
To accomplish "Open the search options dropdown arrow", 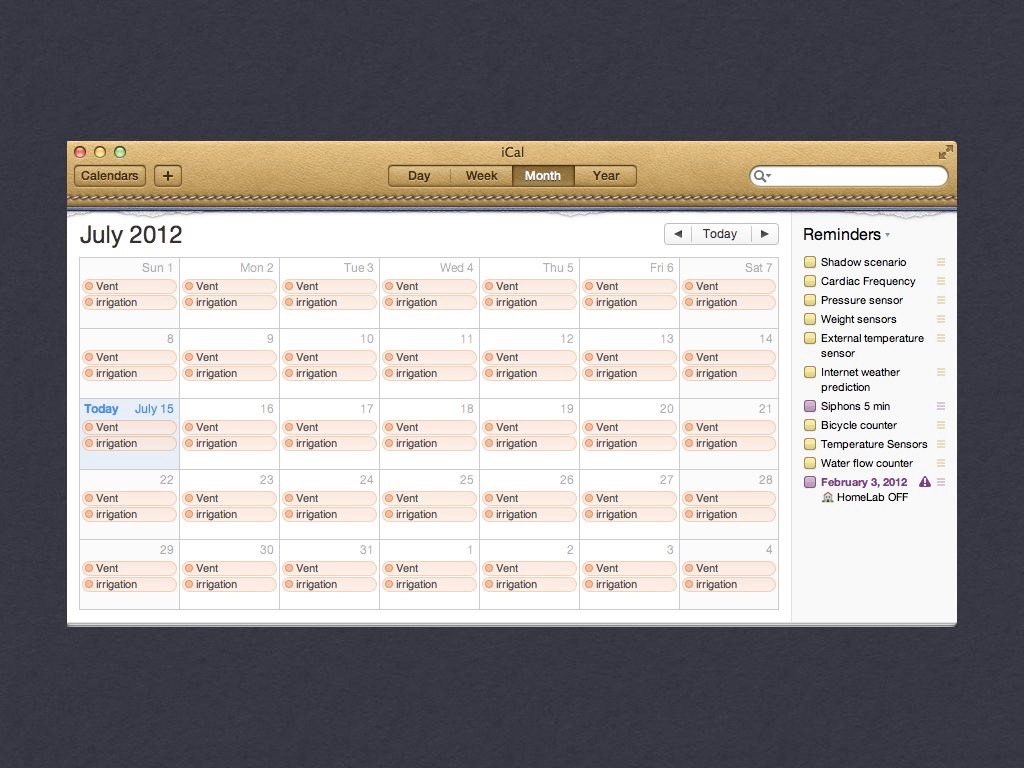I will [x=768, y=177].
